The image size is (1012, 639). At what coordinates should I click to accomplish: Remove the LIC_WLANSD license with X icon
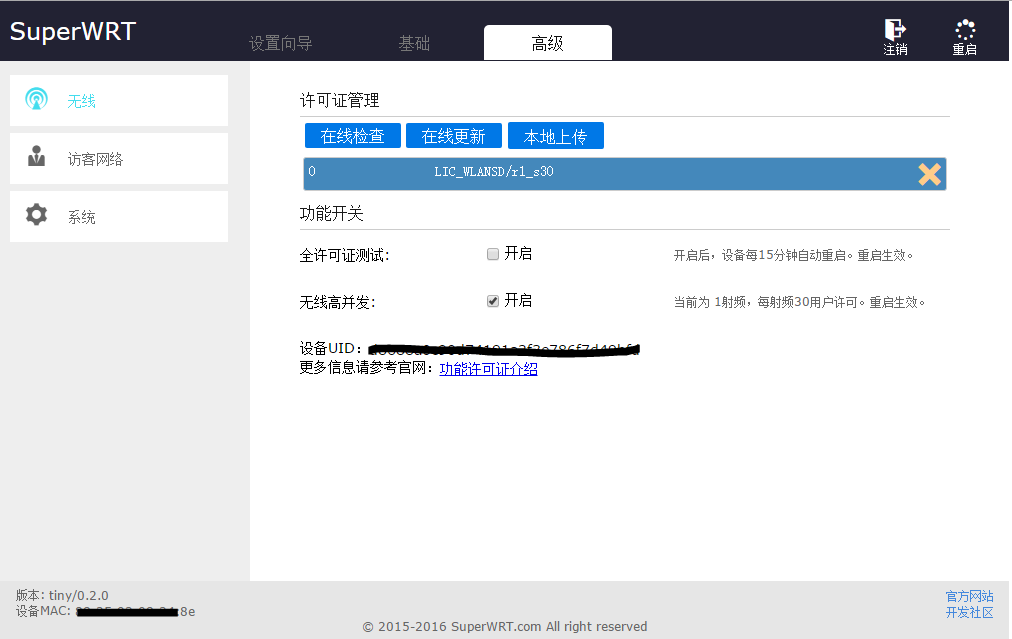pos(929,174)
